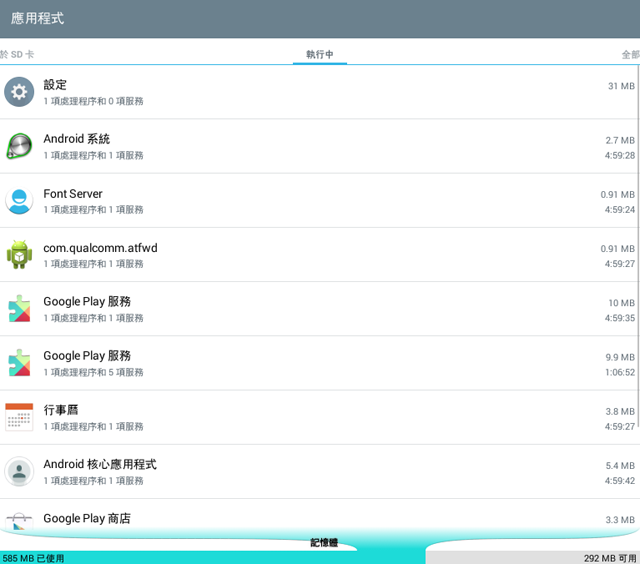640x564 pixels.
Task: Switch to the 全部 tab
Action: [631, 54]
